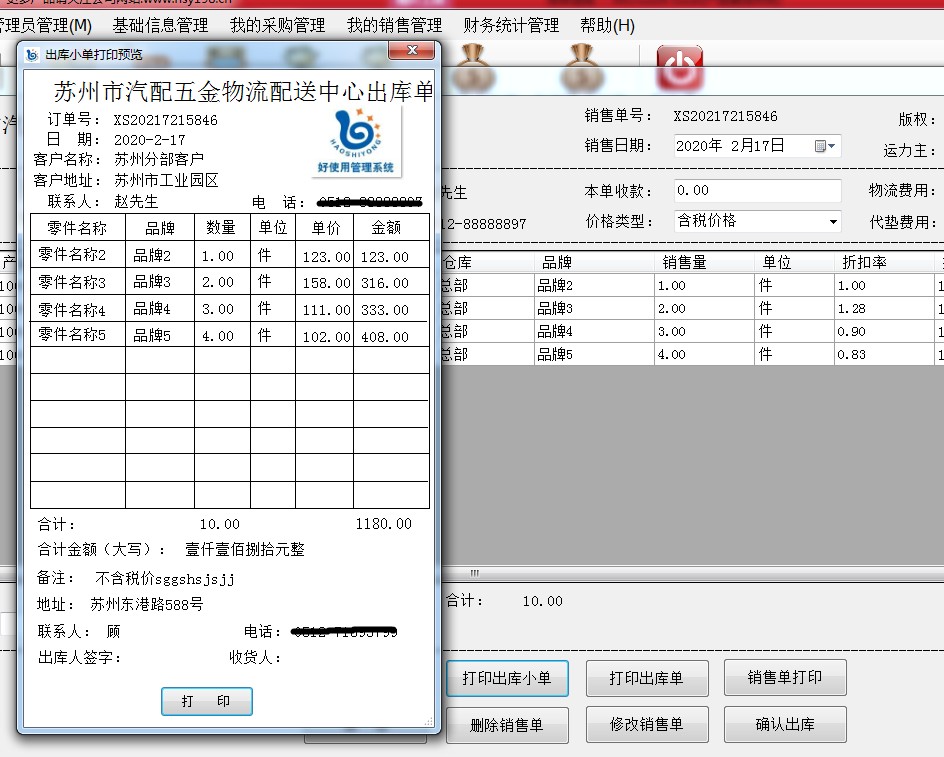Image resolution: width=944 pixels, height=757 pixels.
Task: Open the 基础信息管理 menu
Action: (x=160, y=25)
